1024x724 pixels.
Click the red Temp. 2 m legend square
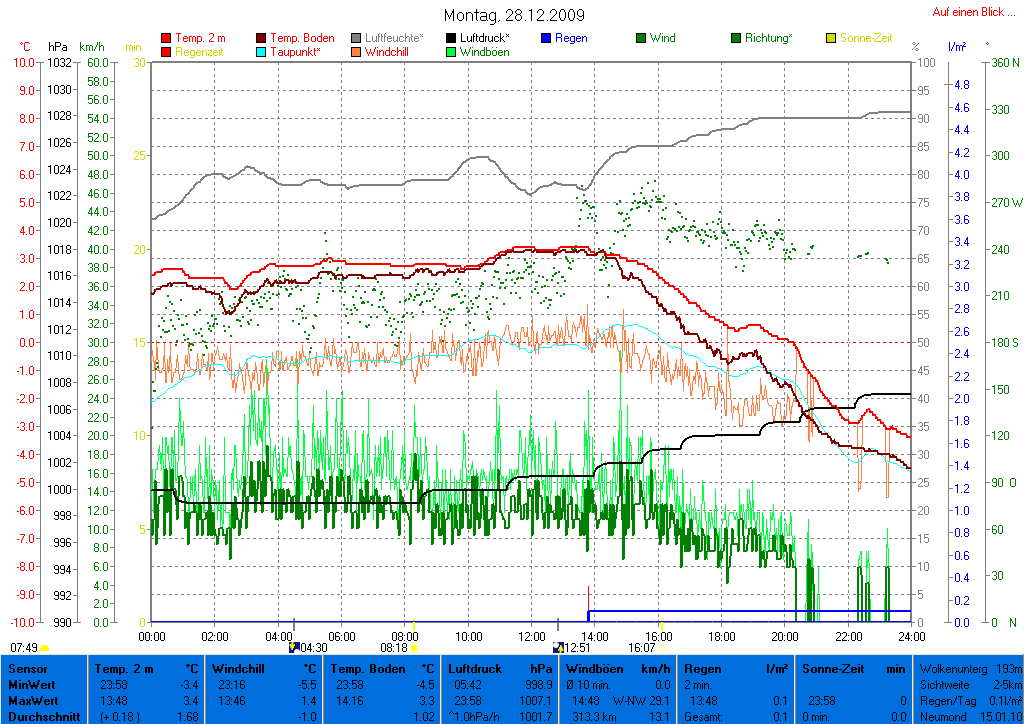tap(166, 38)
